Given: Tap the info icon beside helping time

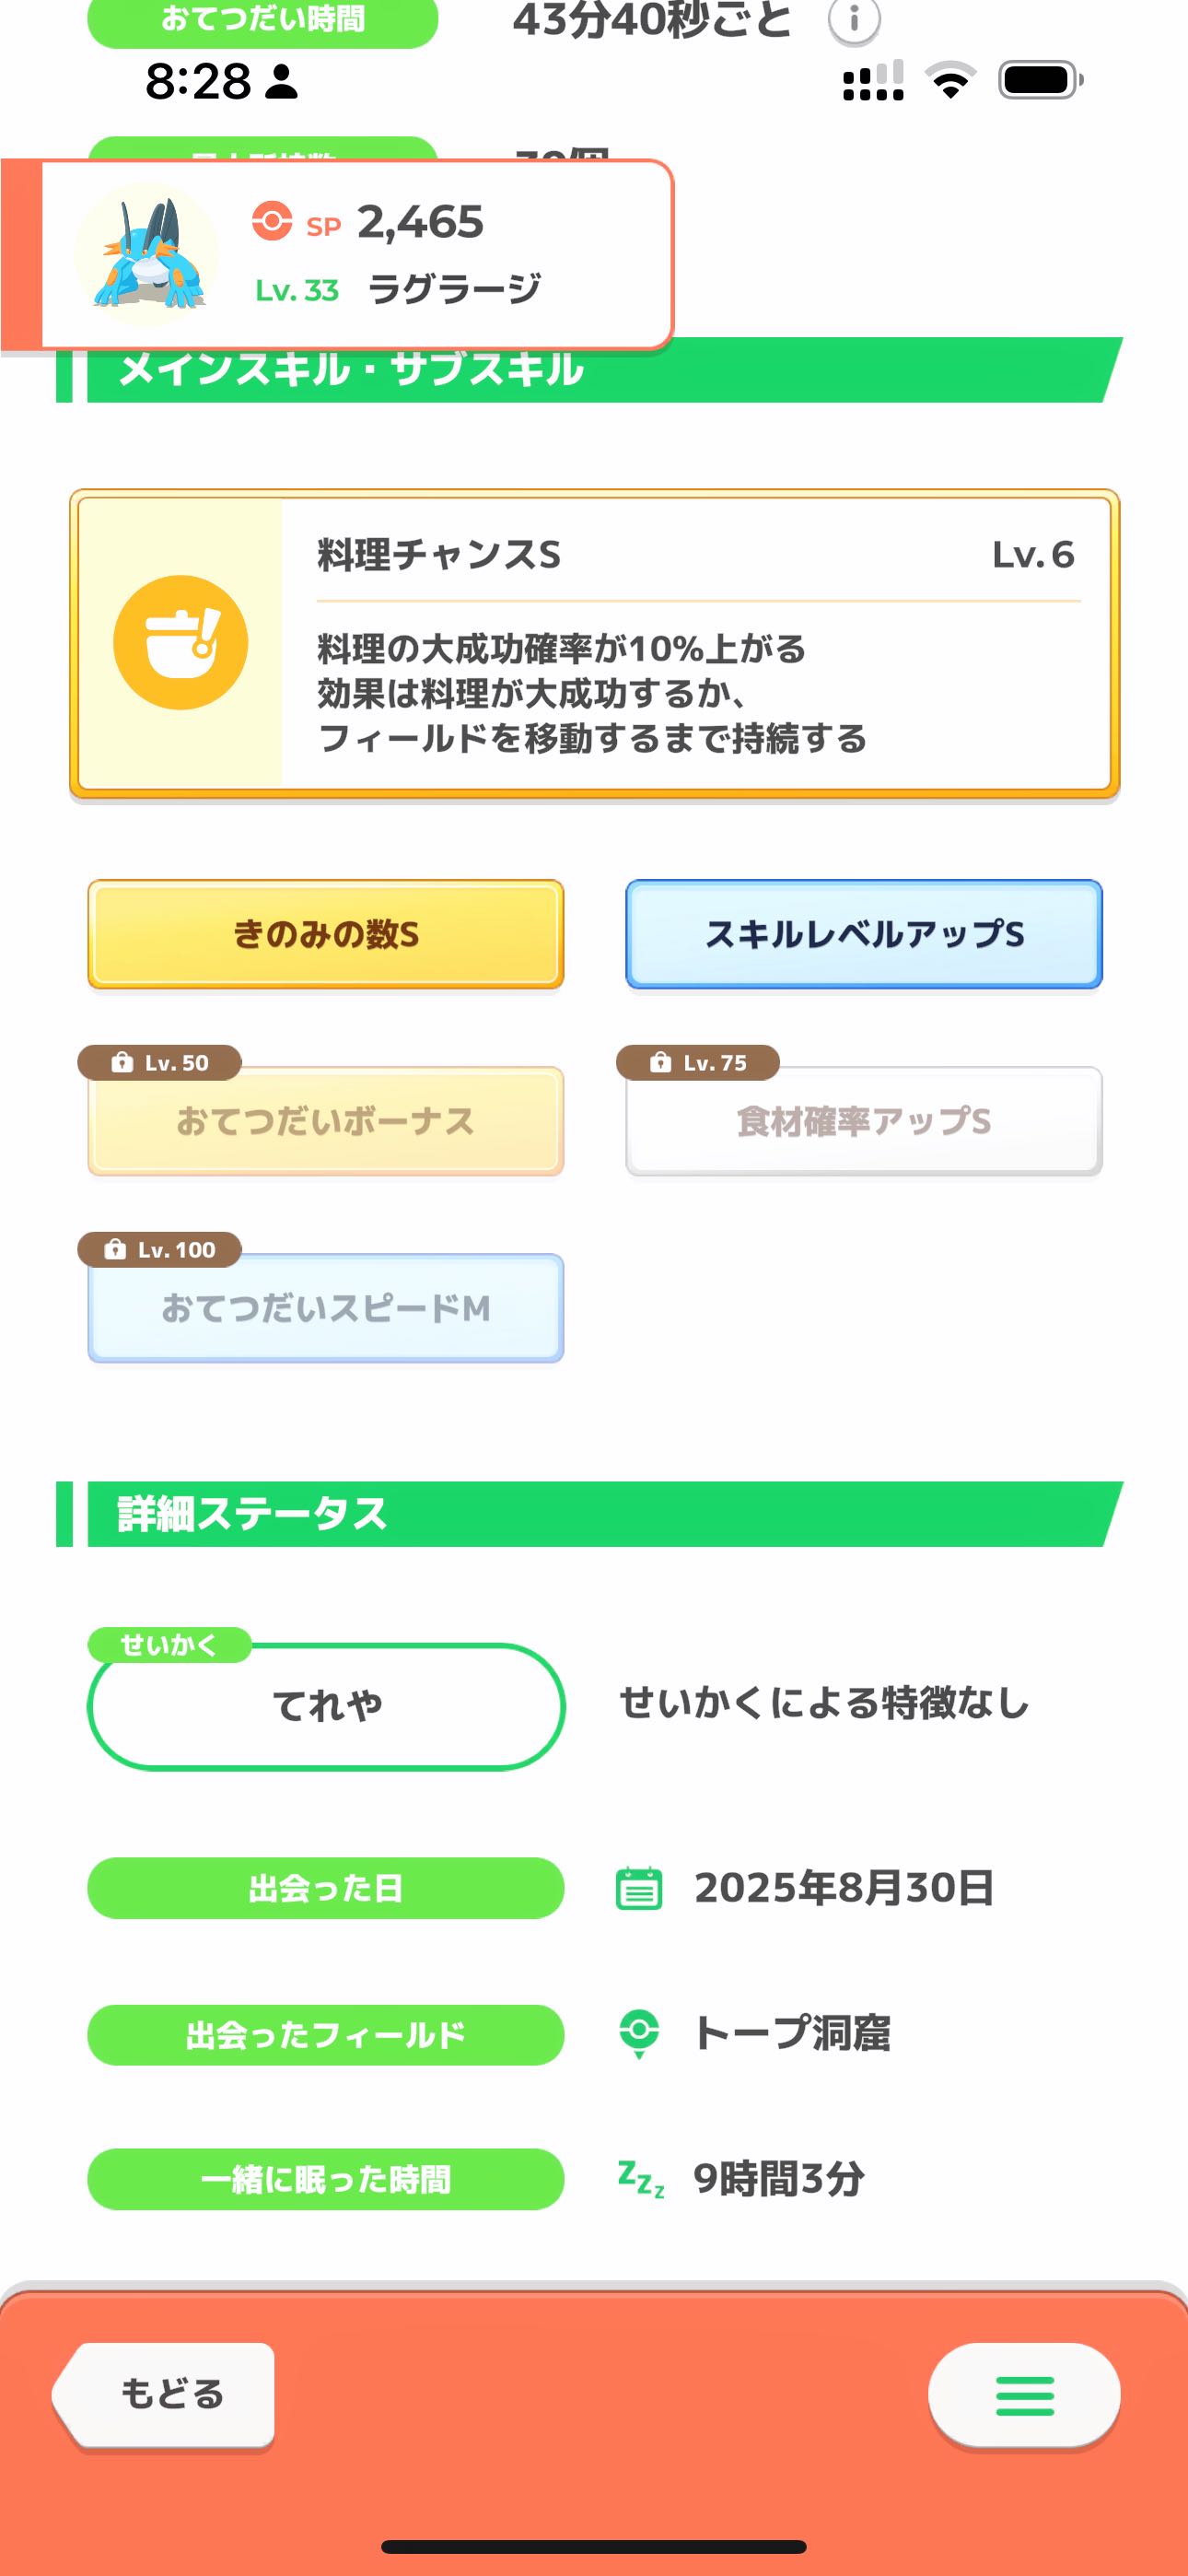Looking at the screenshot, I should tap(854, 20).
